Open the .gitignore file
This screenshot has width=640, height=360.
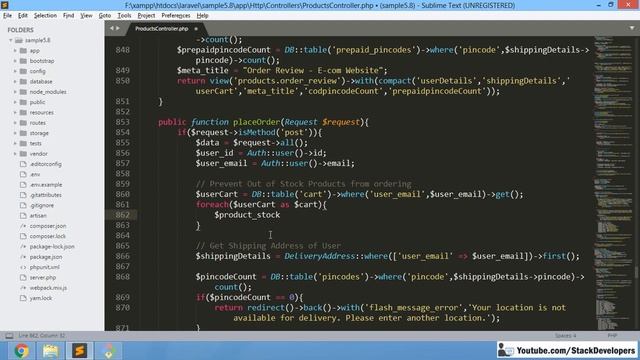tap(41, 205)
